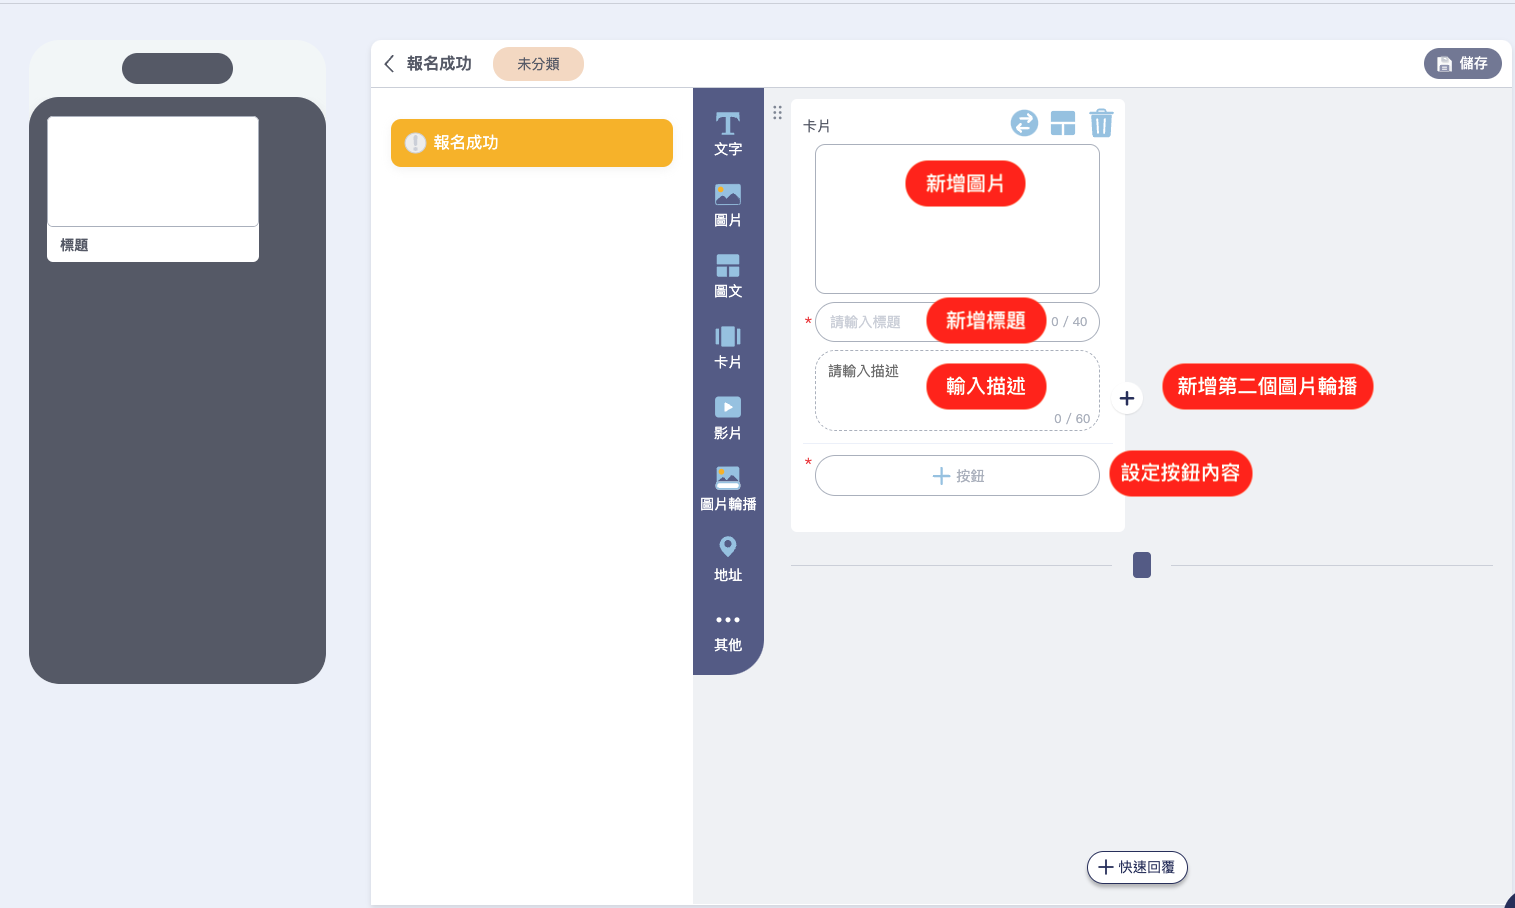Go back using the left chevron
1515x908 pixels.
[389, 64]
